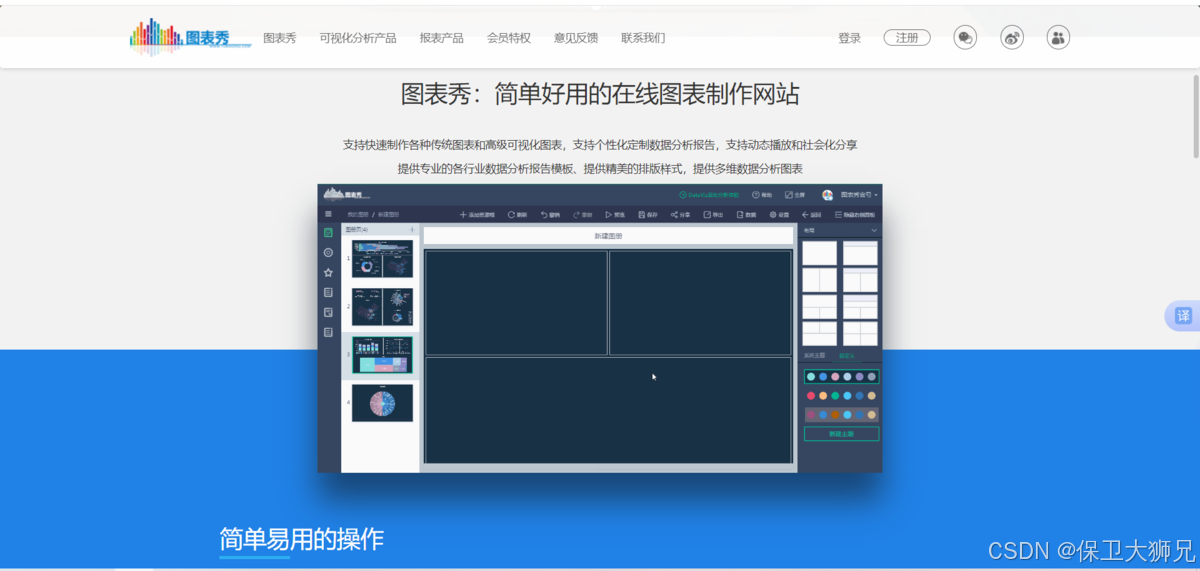Select the highlighted page 3 thumbnail
Image resolution: width=1200 pixels, height=571 pixels.
pyautogui.click(x=382, y=355)
